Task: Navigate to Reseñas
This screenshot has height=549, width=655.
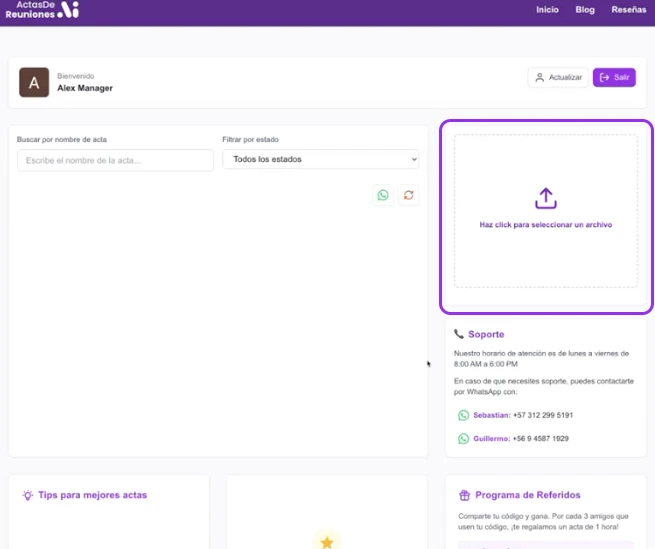Action: click(628, 10)
